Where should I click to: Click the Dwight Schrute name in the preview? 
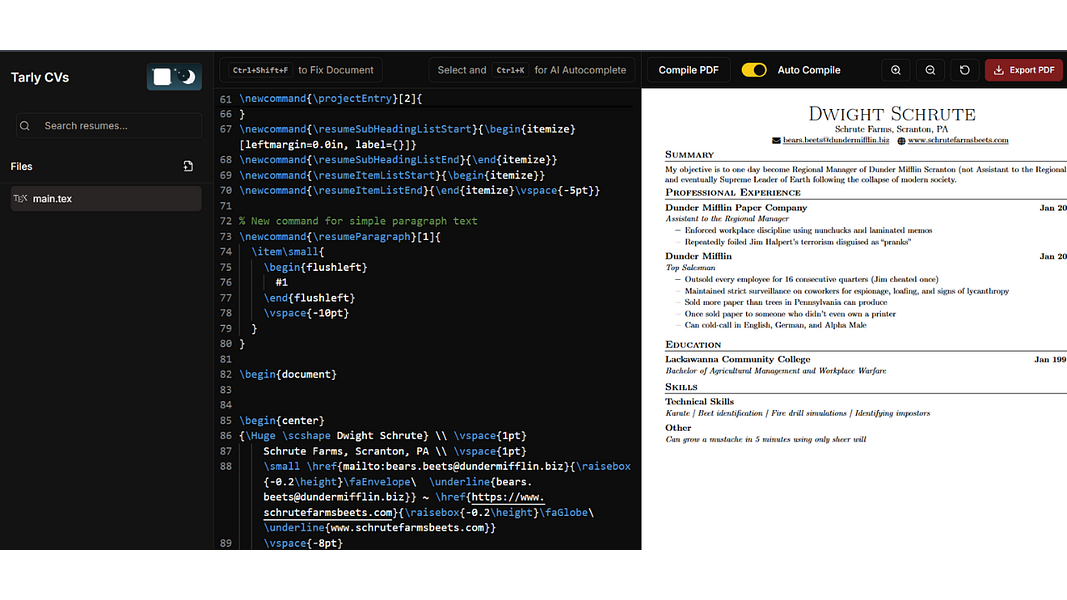(892, 114)
